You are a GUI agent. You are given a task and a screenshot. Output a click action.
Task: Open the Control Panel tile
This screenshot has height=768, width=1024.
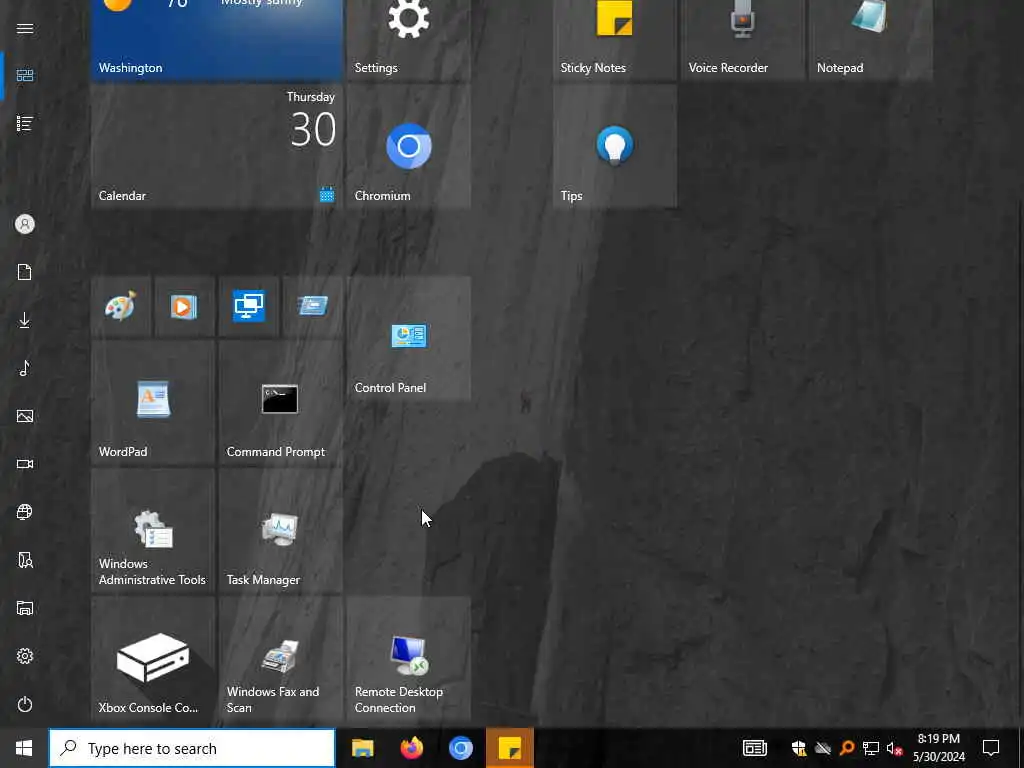(409, 338)
